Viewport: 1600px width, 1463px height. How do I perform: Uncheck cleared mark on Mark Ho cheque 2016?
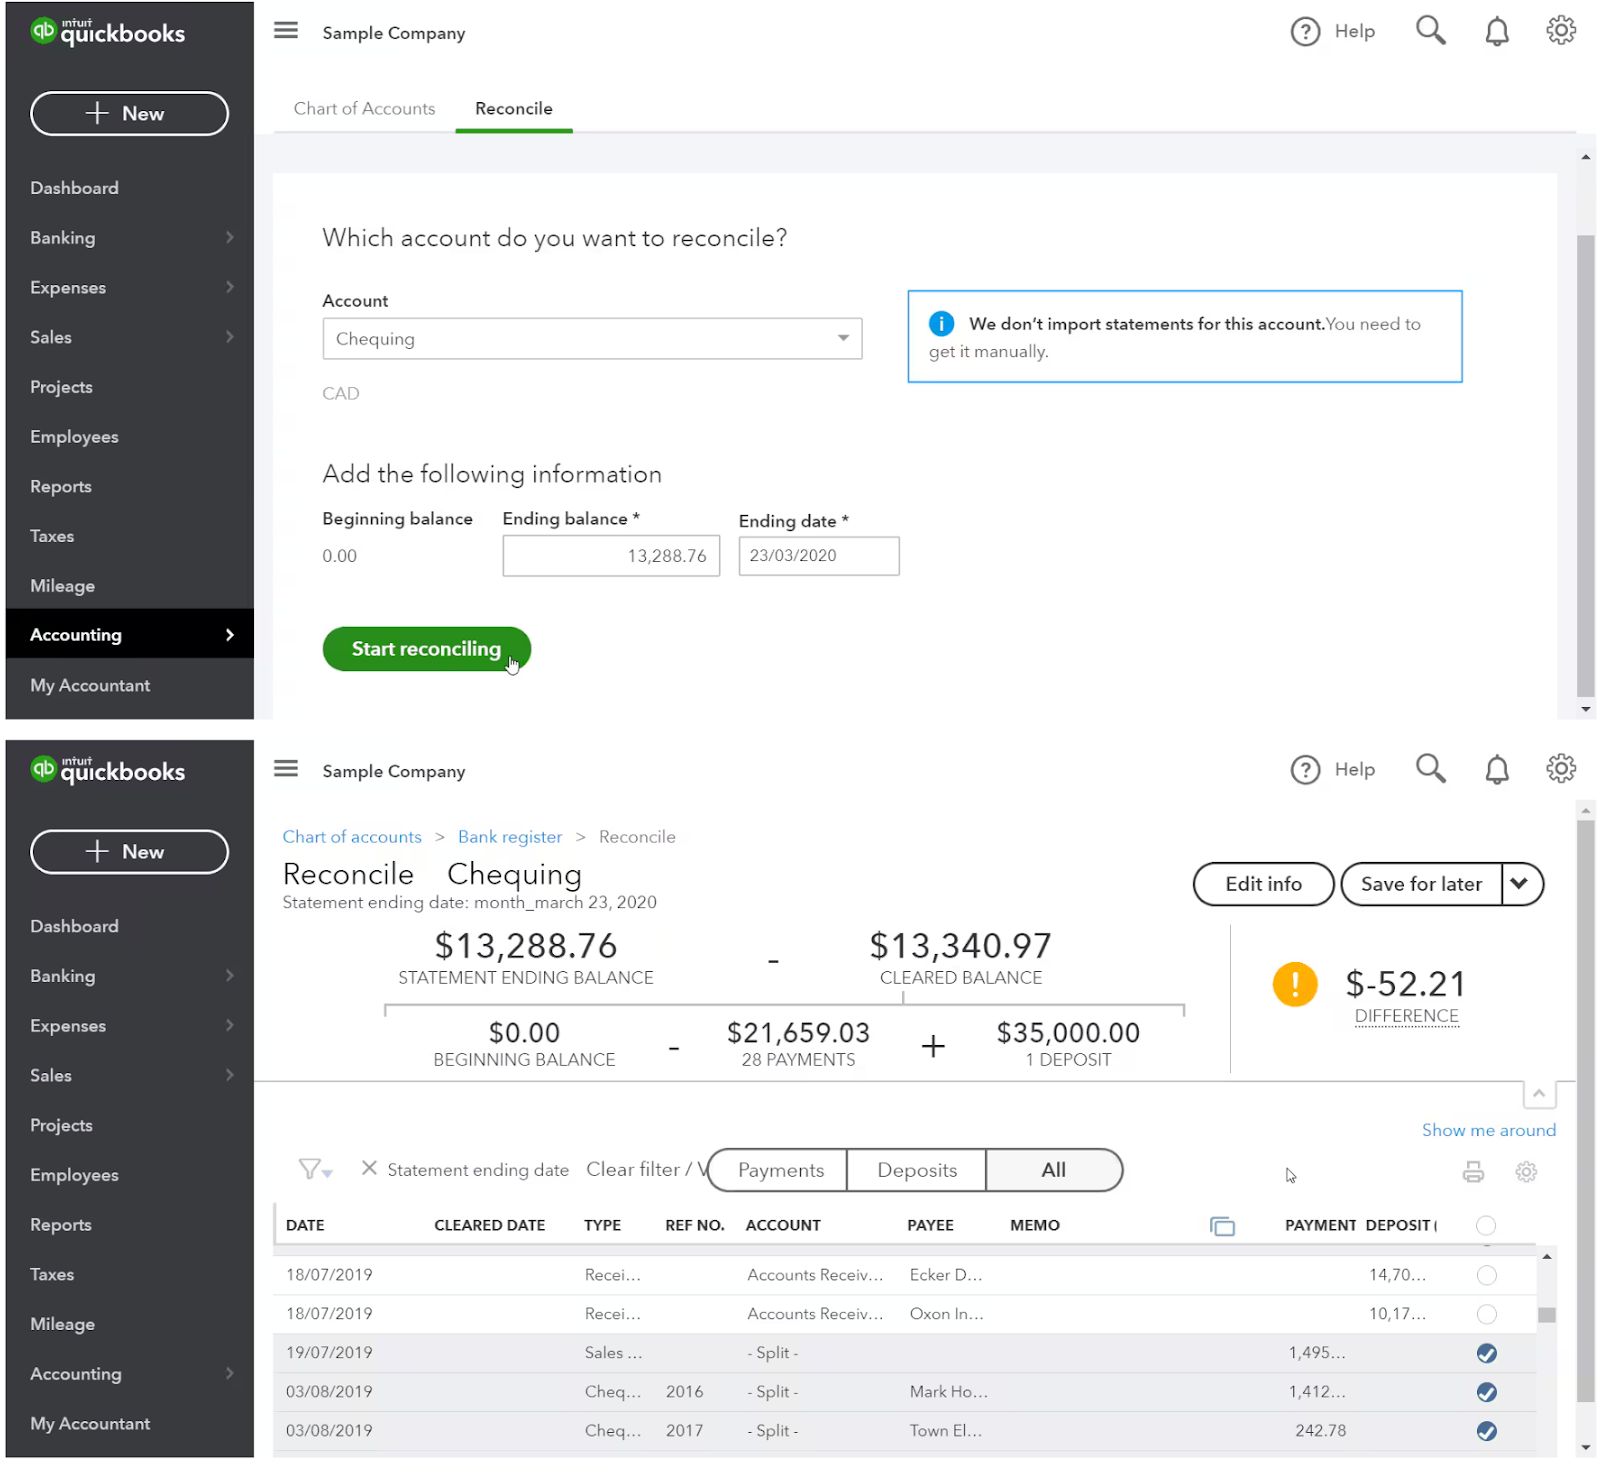pyautogui.click(x=1487, y=1393)
